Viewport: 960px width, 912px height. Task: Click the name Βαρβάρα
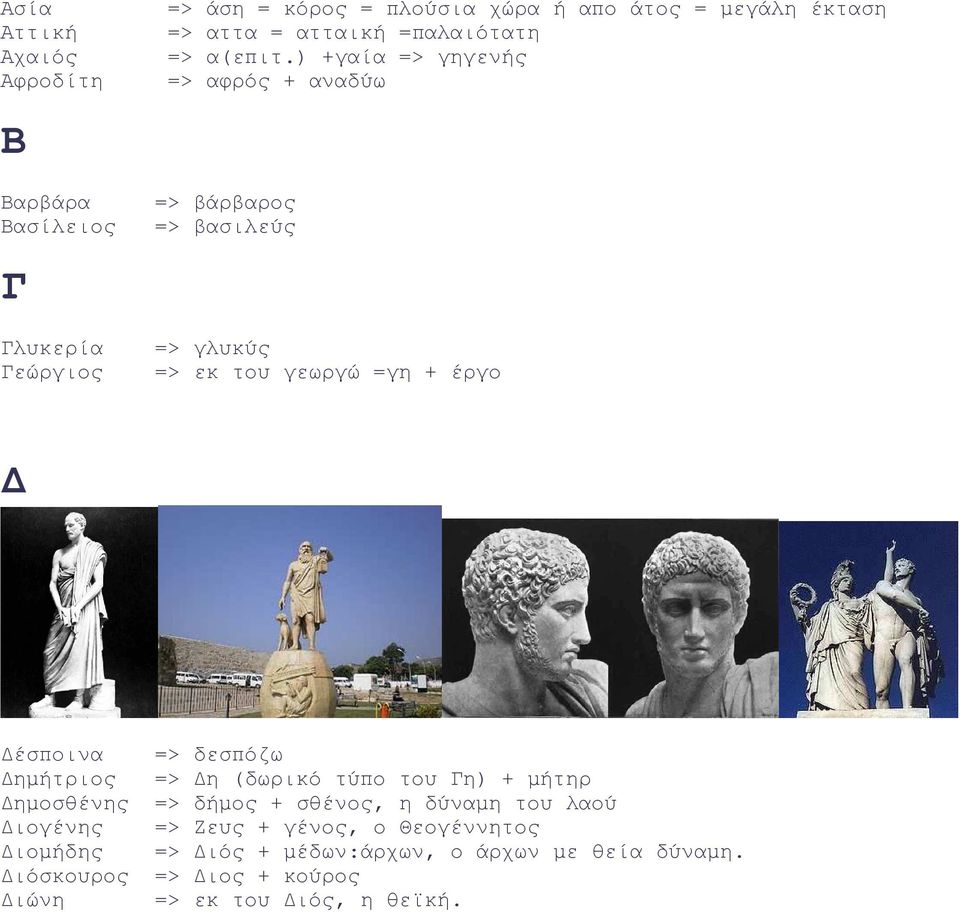coord(46,203)
